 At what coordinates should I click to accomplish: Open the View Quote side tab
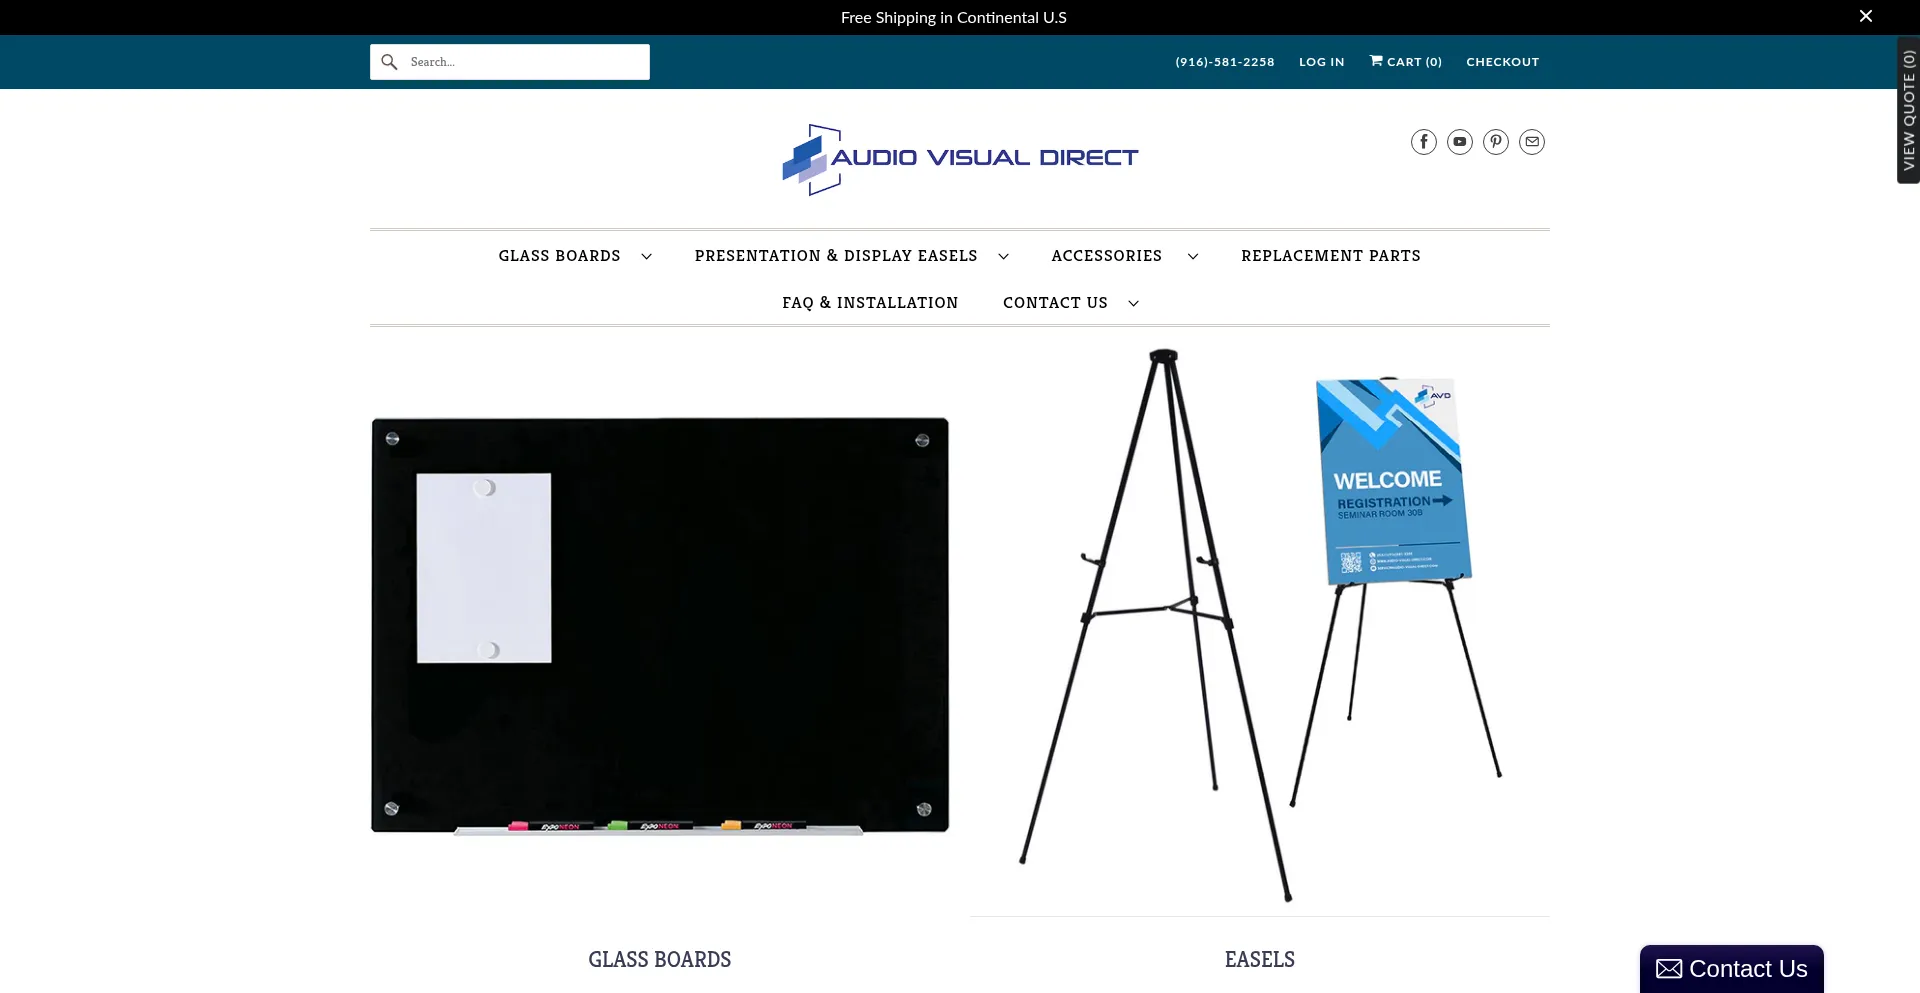(x=1908, y=110)
